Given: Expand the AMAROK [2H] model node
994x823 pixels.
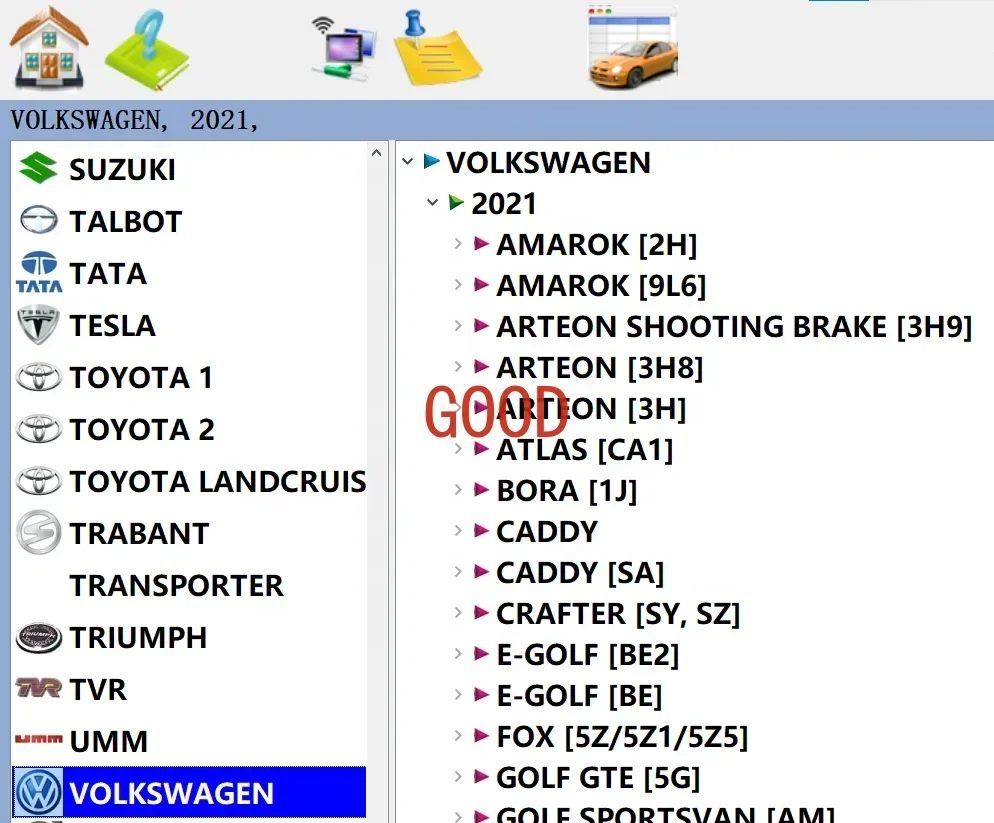Looking at the screenshot, I should [x=458, y=244].
